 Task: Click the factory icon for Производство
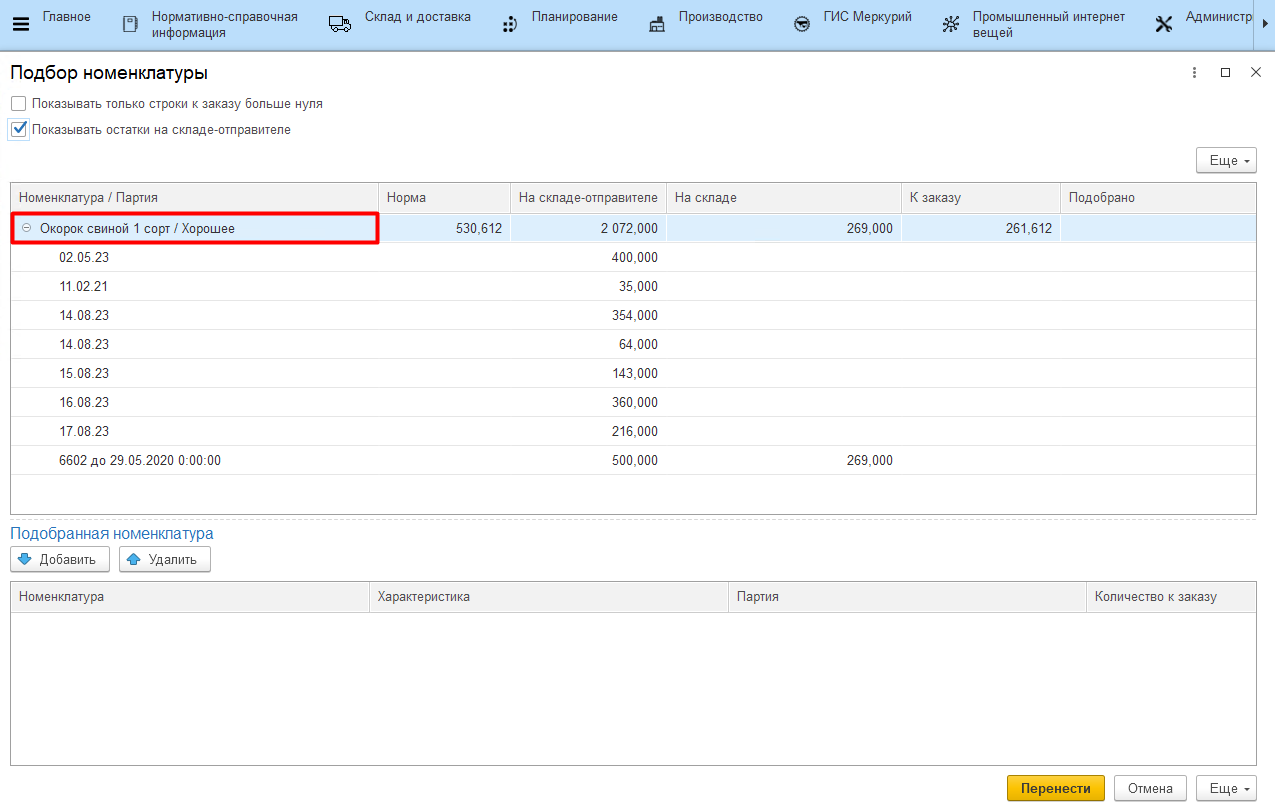pos(657,25)
